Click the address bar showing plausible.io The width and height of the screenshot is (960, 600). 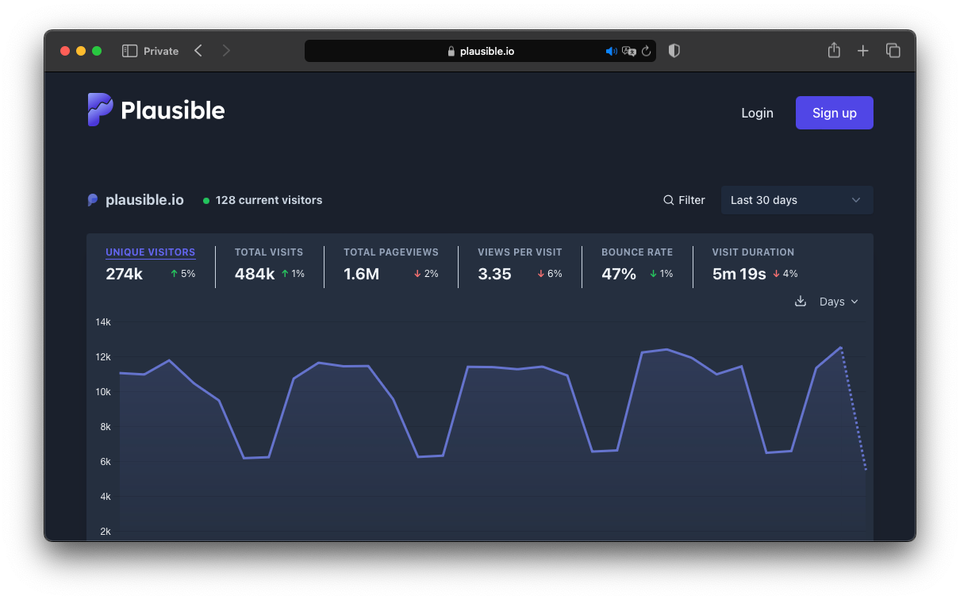(x=480, y=51)
